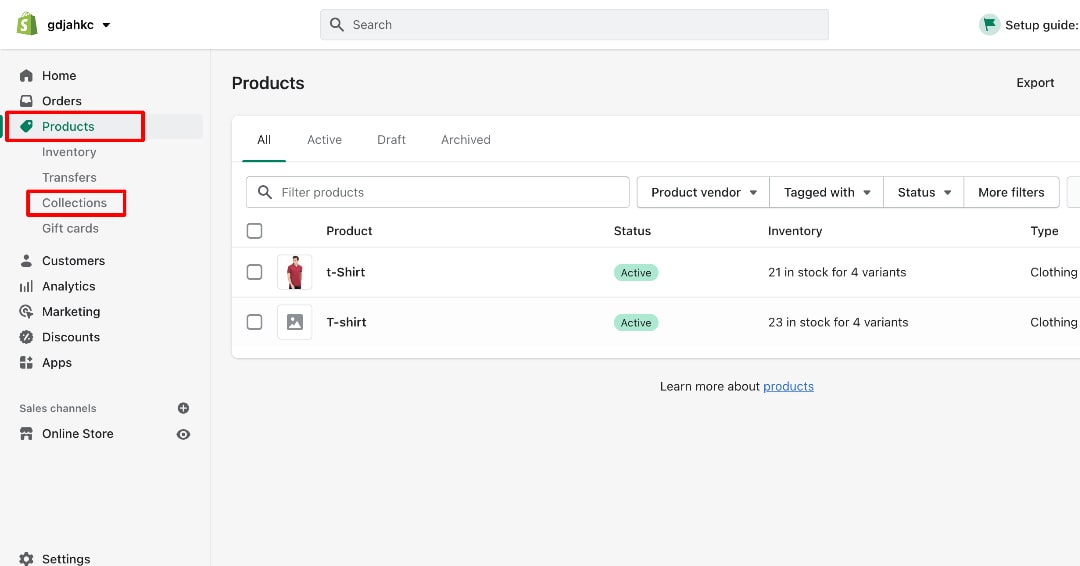Open T-shirt placeholder image thumbnail
The image size is (1080, 566).
(295, 322)
